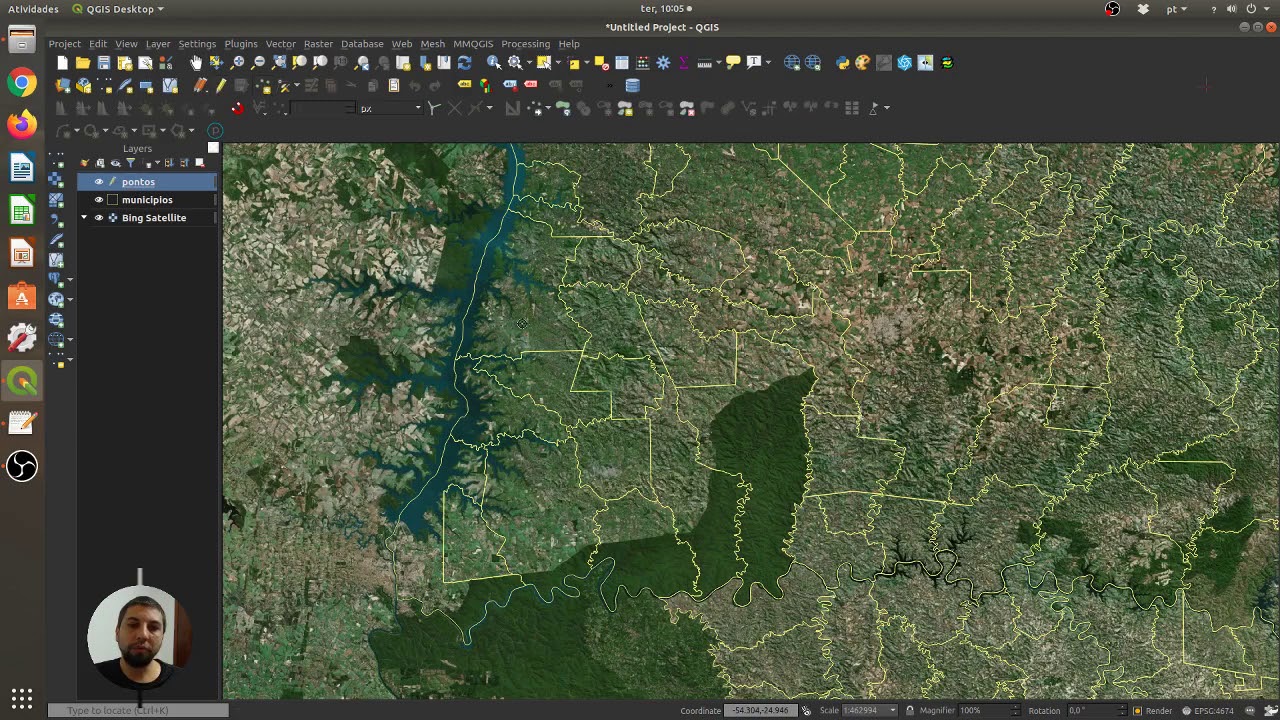Screen dimensions: 1280x720
Task: Focus the Type to locate search box
Action: [138, 710]
